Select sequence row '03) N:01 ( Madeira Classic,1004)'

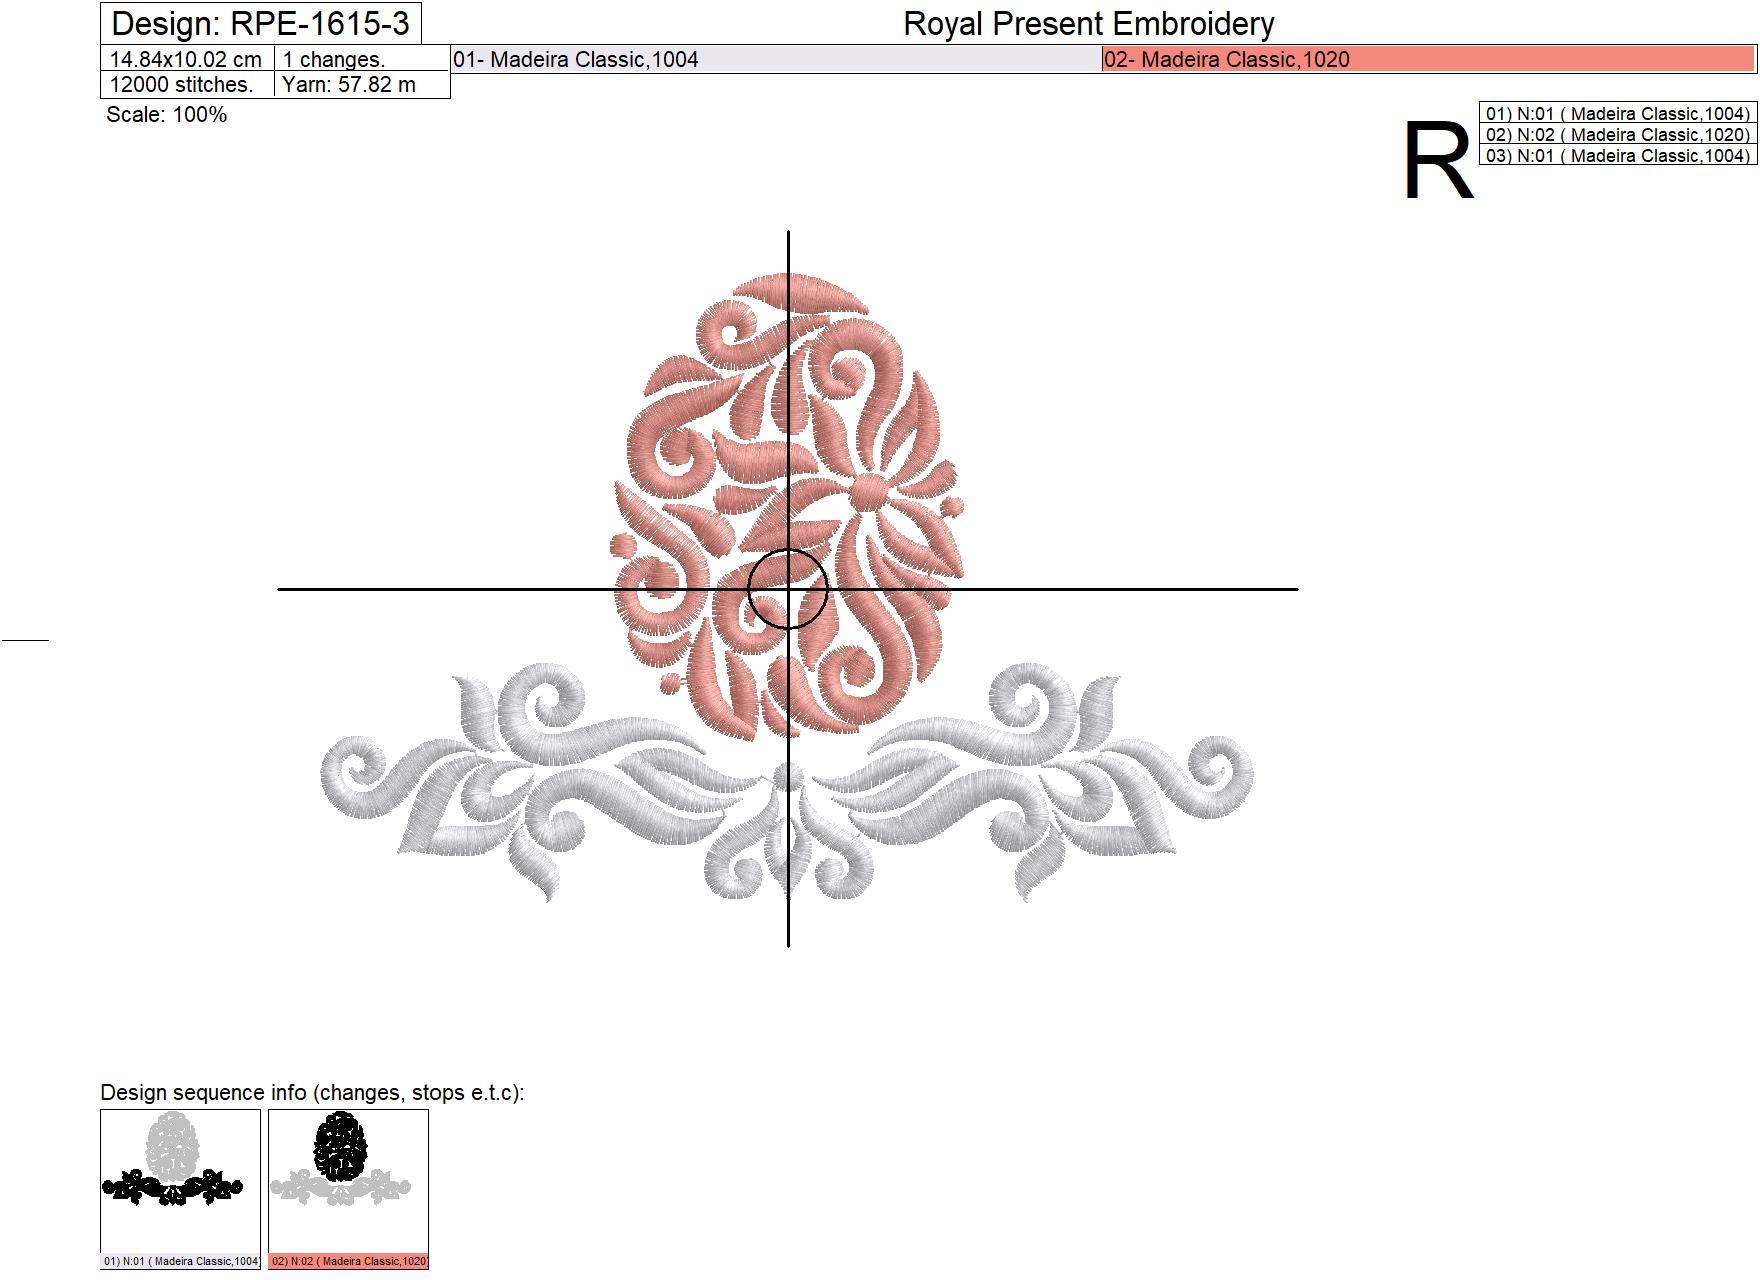pyautogui.click(x=1617, y=155)
